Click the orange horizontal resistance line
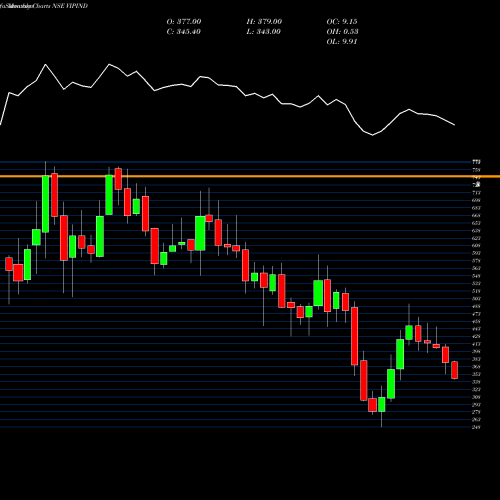This screenshot has height=500, width=500. (x=250, y=176)
